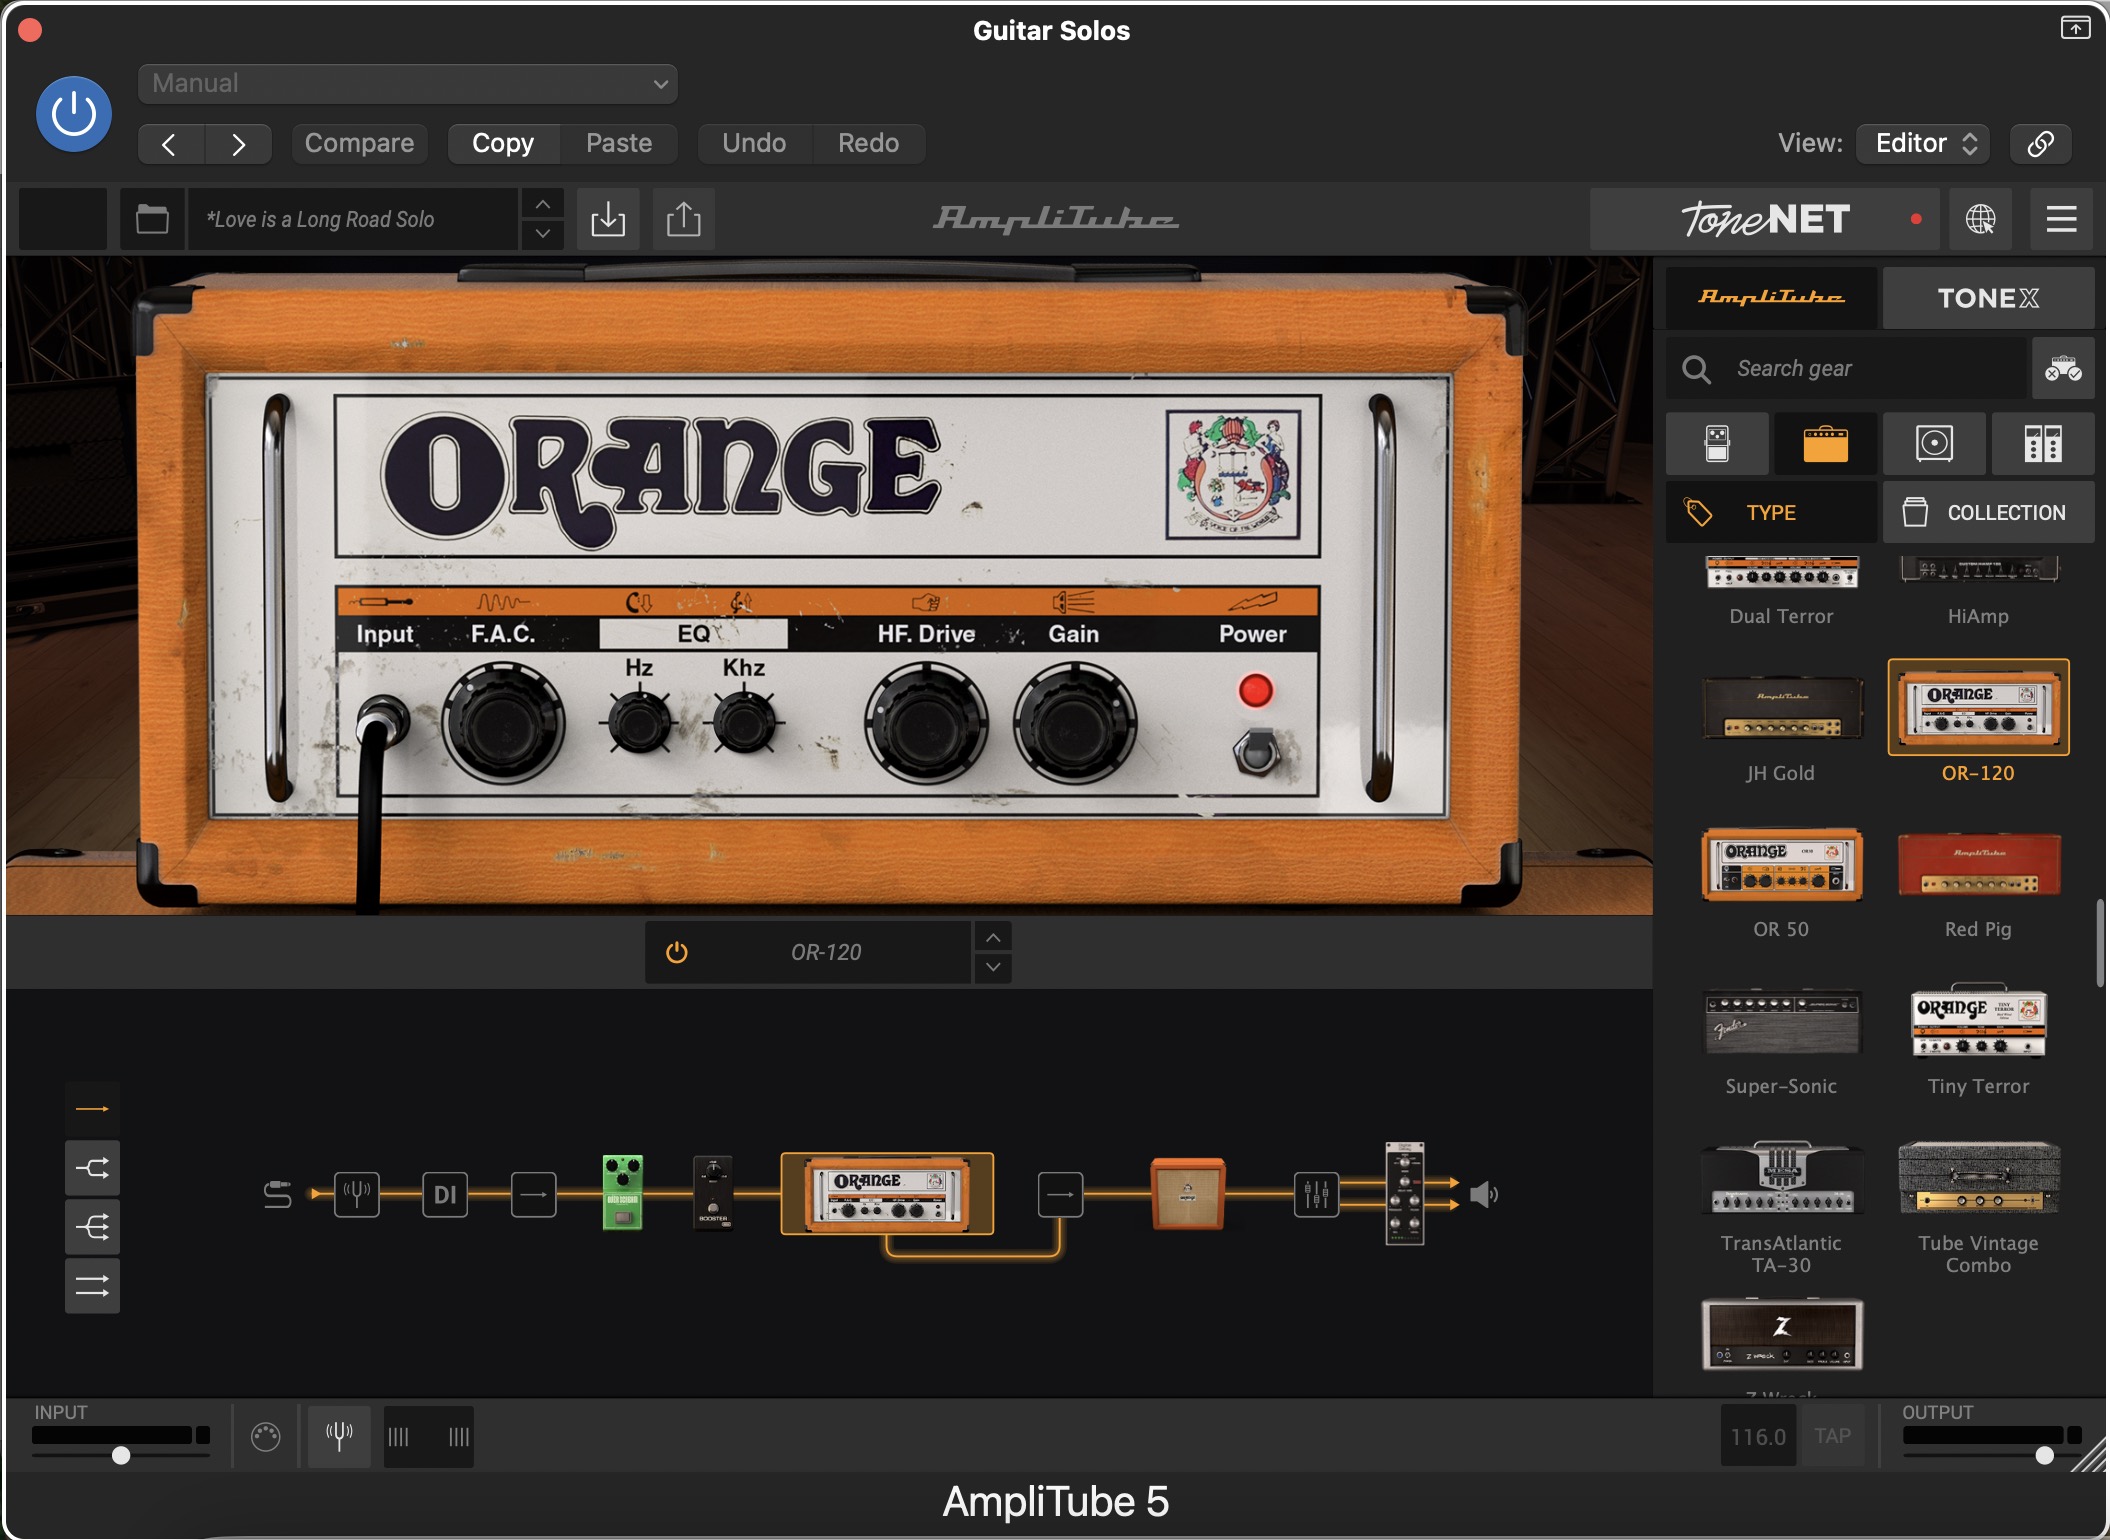2110x1540 pixels.
Task: Select the cabinet speaker category icon
Action: (x=1934, y=443)
